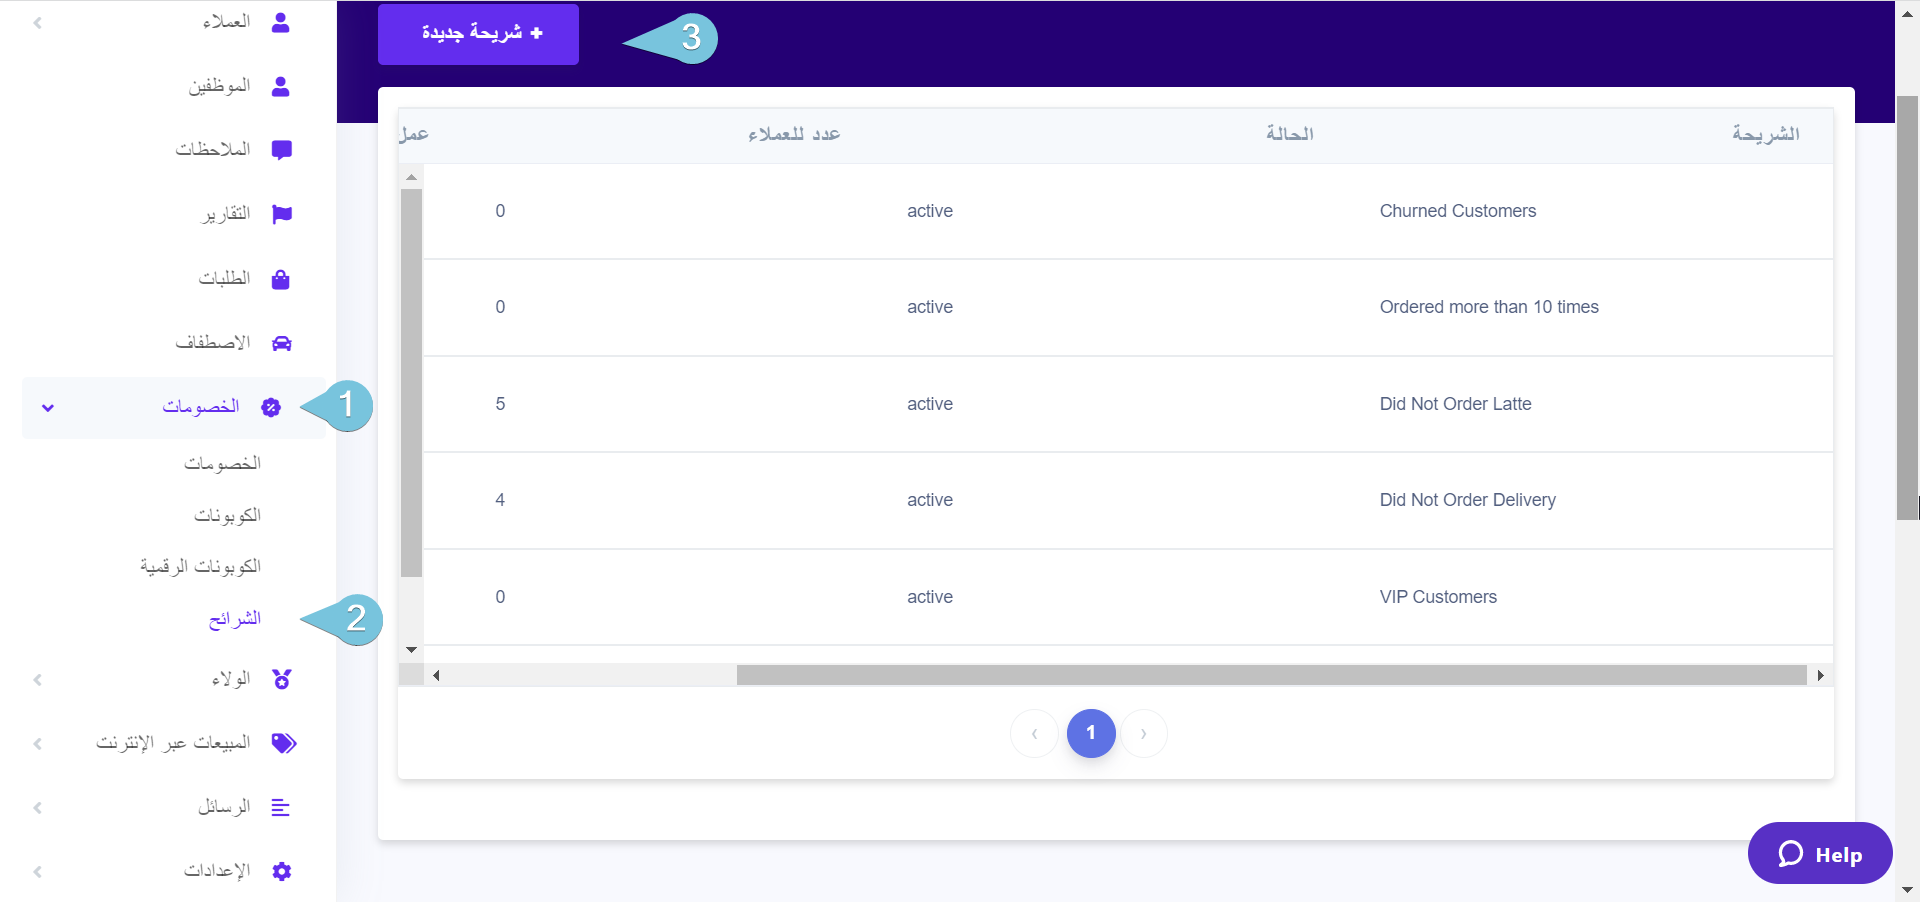The image size is (1920, 902).
Task: Click the customers person icon in sidebar
Action: (281, 22)
